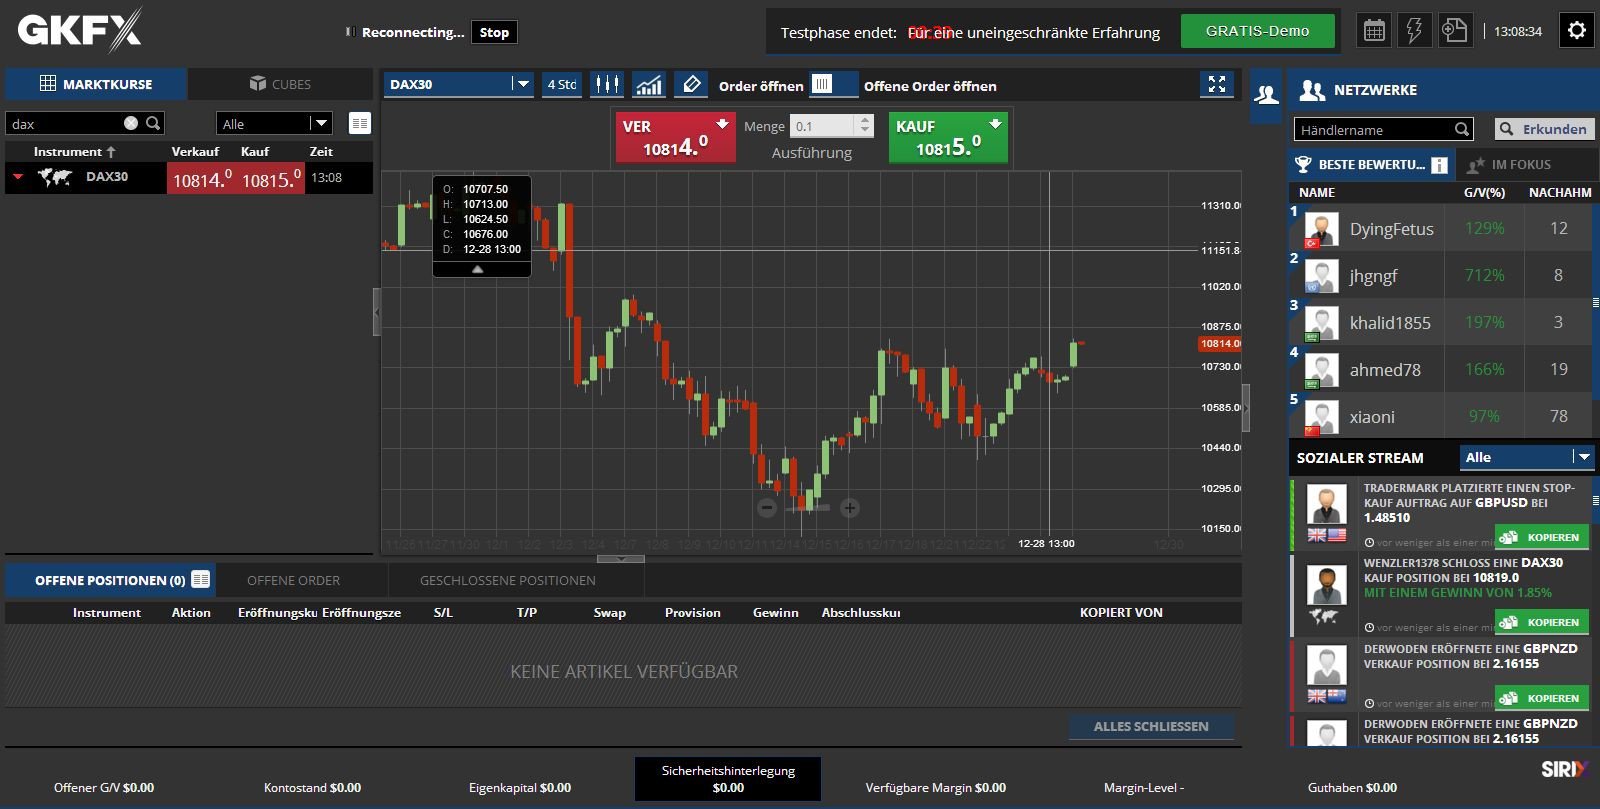Screen dimensions: 1600x809
Task: Zoom out the chart with minus
Action: click(767, 508)
